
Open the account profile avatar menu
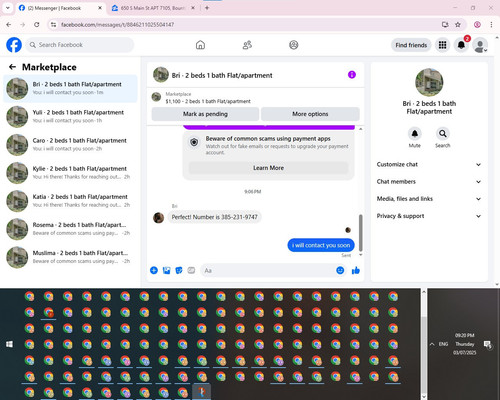click(480, 45)
